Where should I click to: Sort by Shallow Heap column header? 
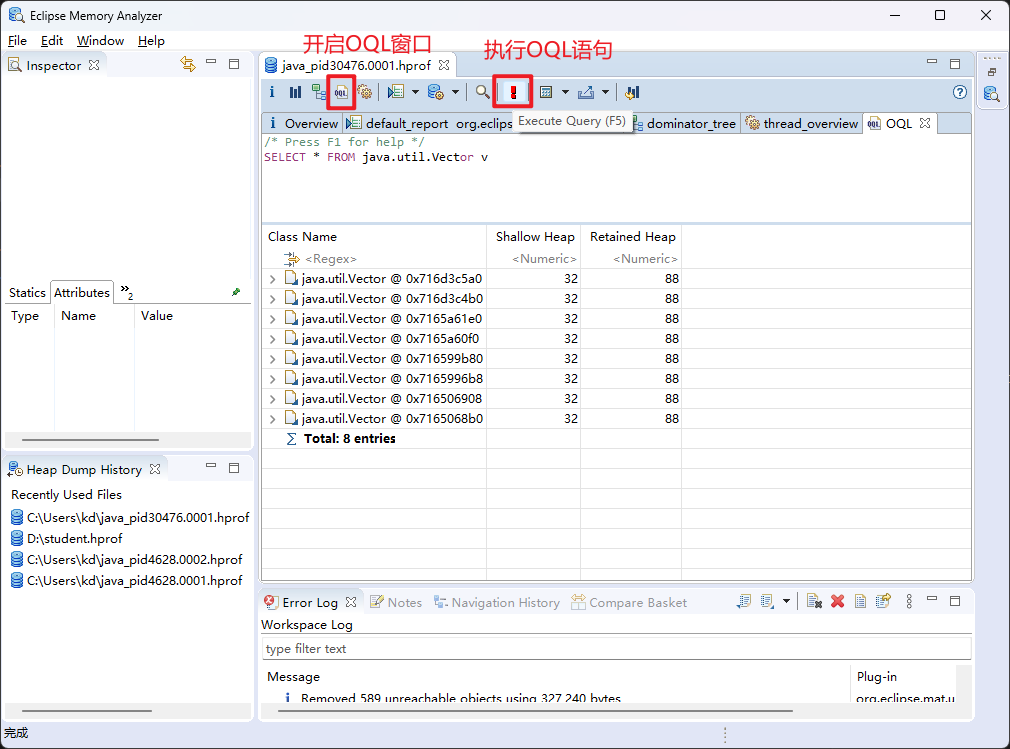point(533,237)
